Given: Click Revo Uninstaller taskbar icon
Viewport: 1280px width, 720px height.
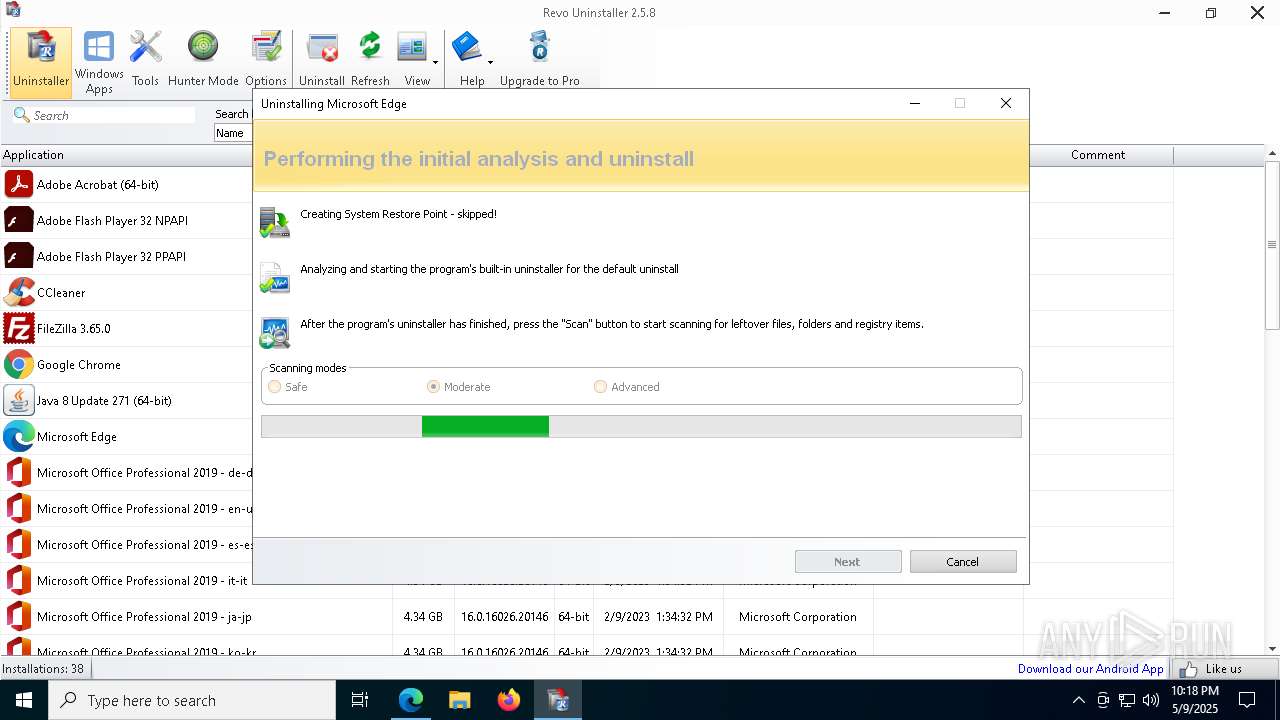Looking at the screenshot, I should [557, 700].
